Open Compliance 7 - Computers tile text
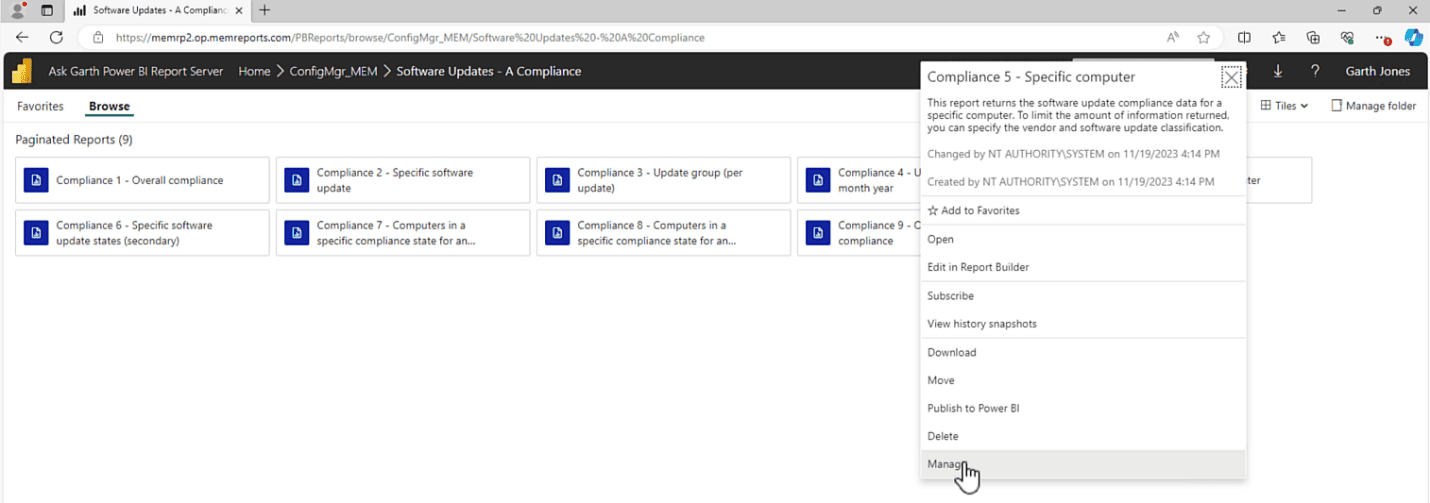This screenshot has width=1430, height=503. click(396, 233)
